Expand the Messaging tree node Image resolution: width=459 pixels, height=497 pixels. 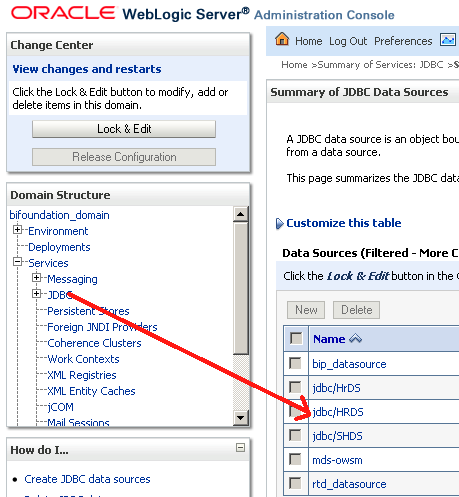(37, 278)
